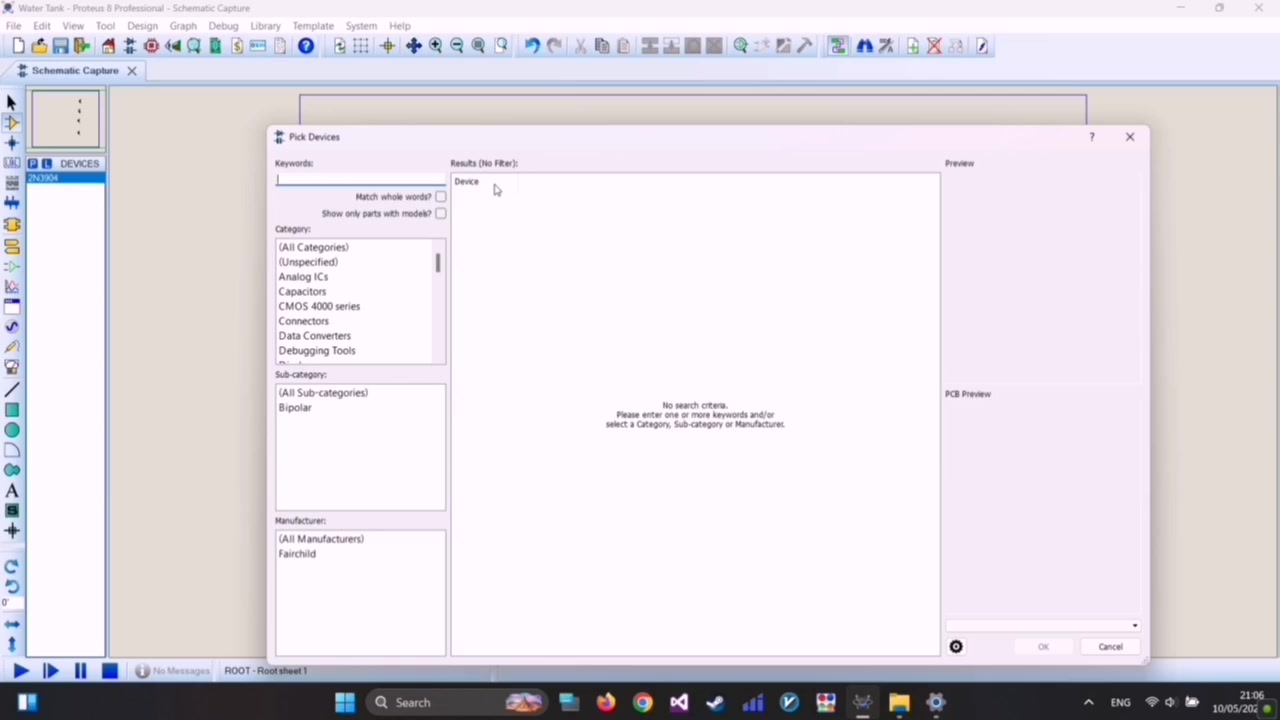Click the settings gear icon in Pick Devices
Screen dimensions: 1280x720
[x=956, y=647]
